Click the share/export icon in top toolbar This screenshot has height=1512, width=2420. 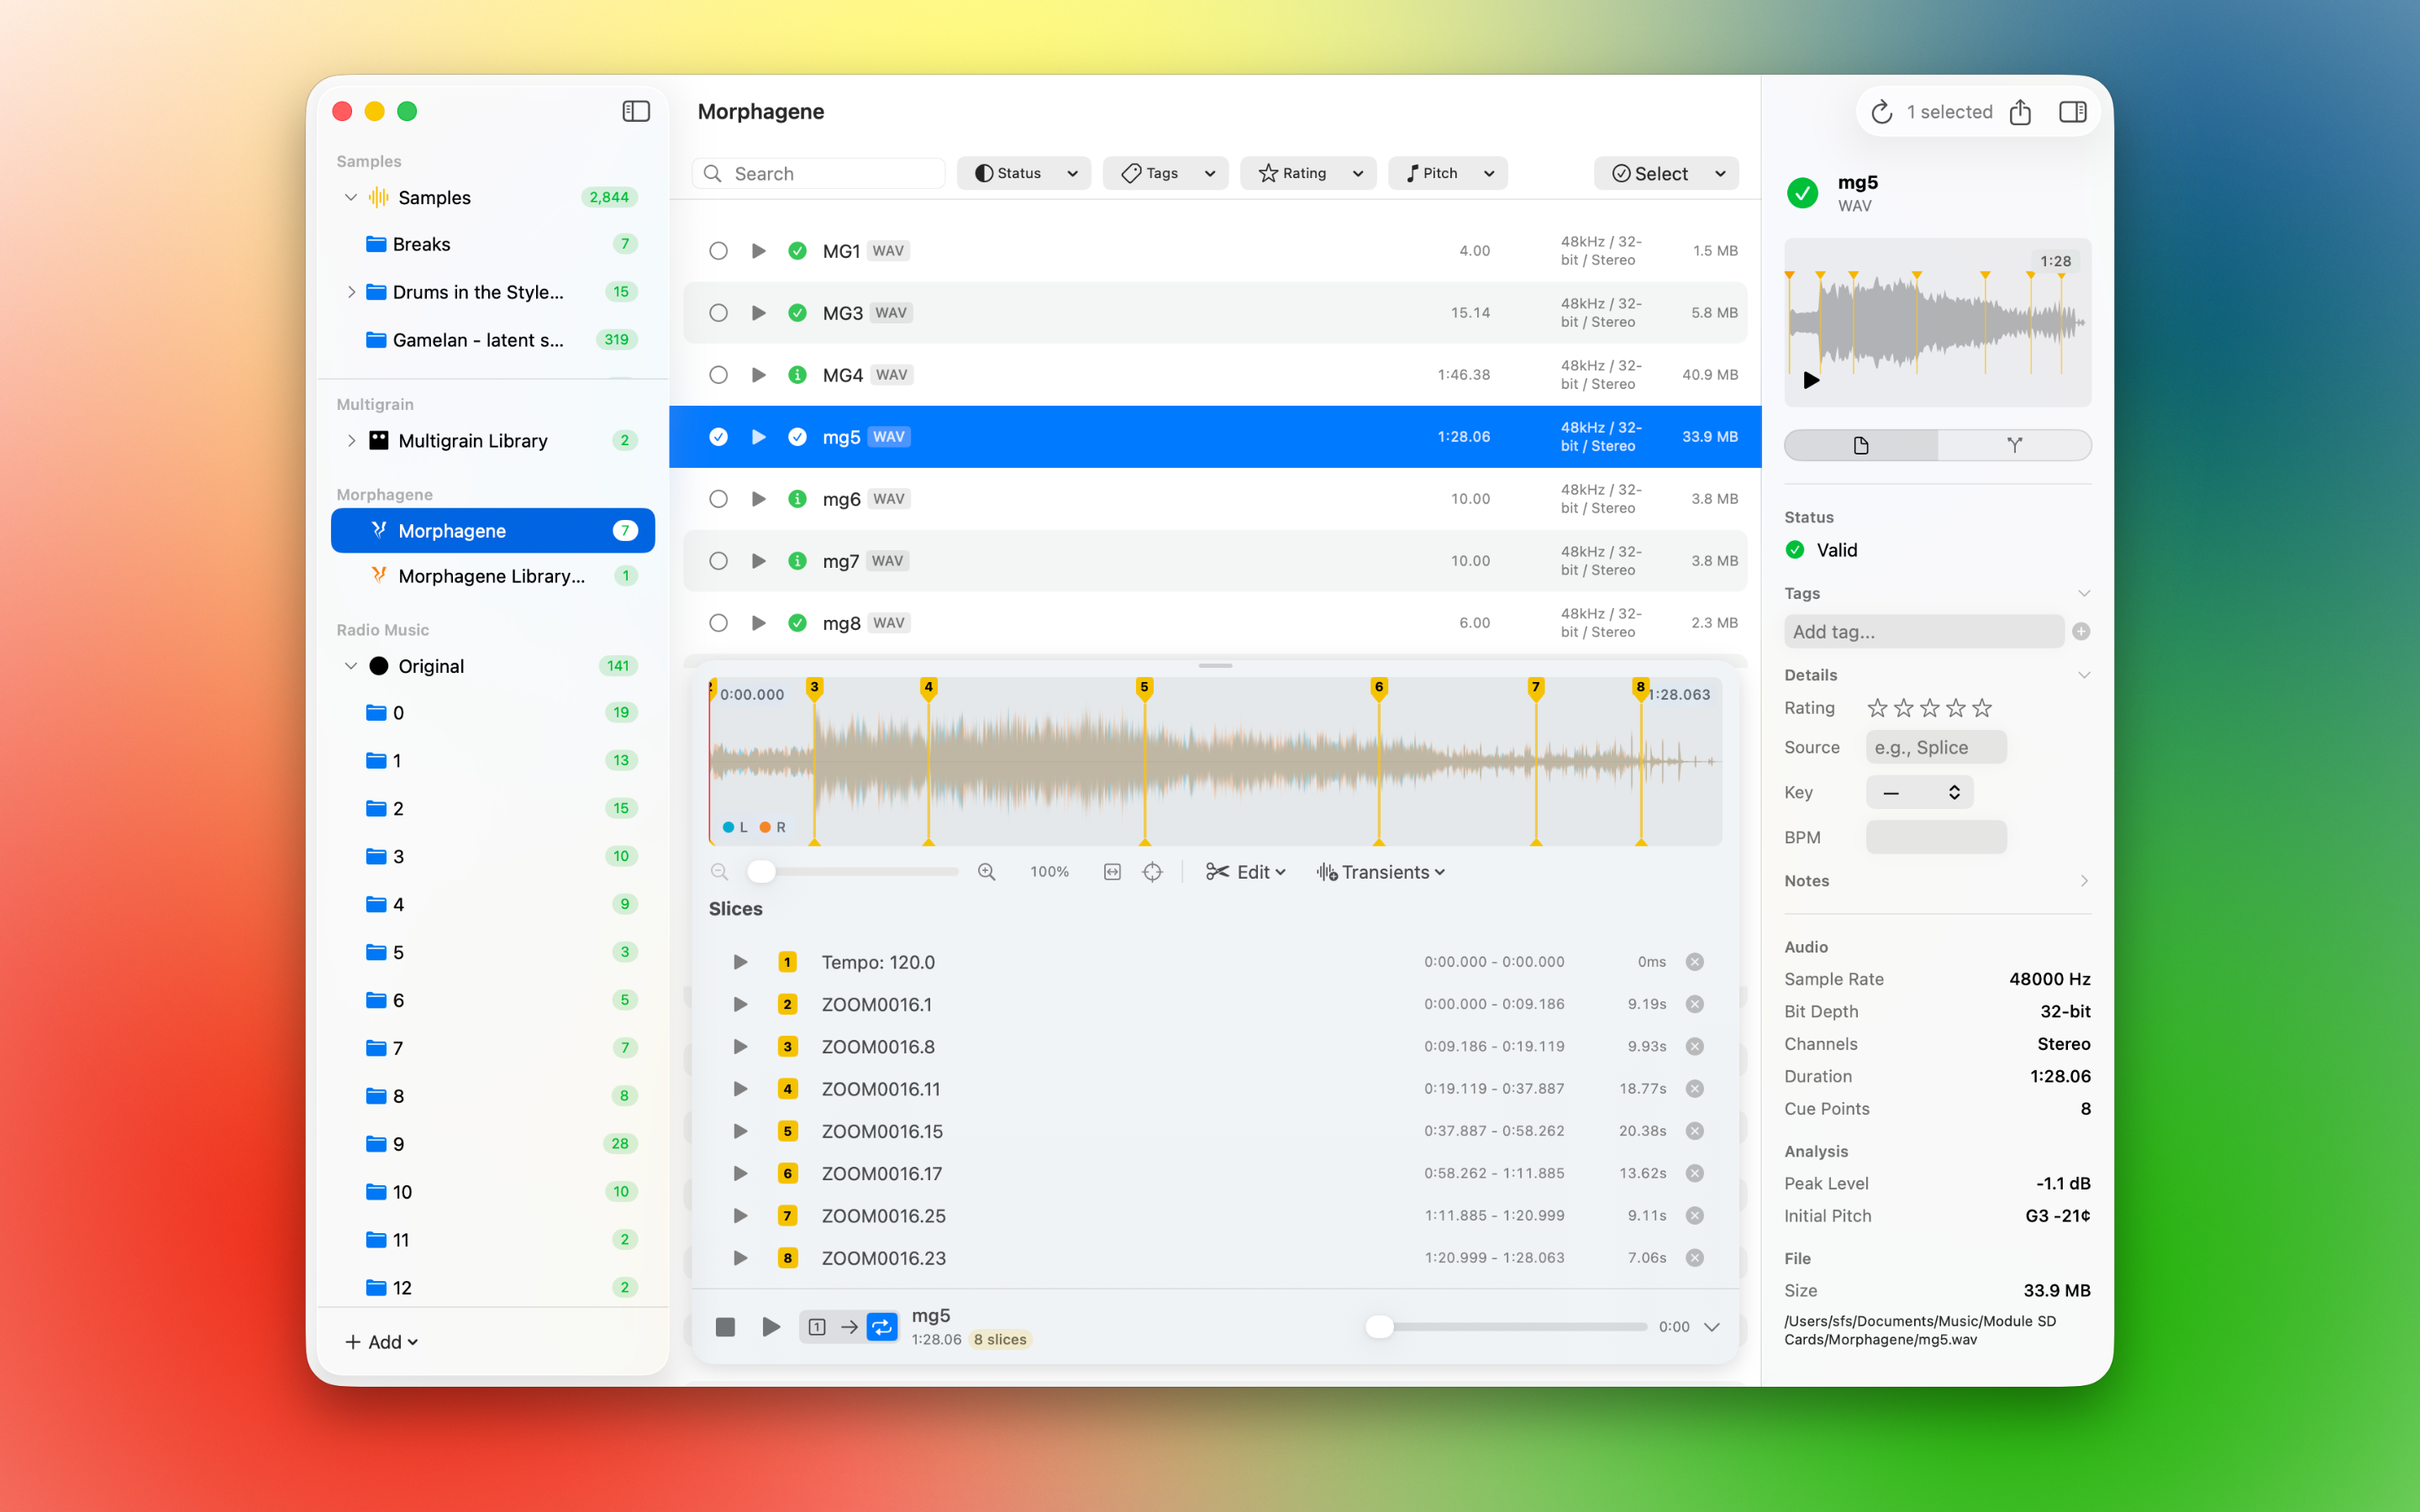(x=2020, y=112)
